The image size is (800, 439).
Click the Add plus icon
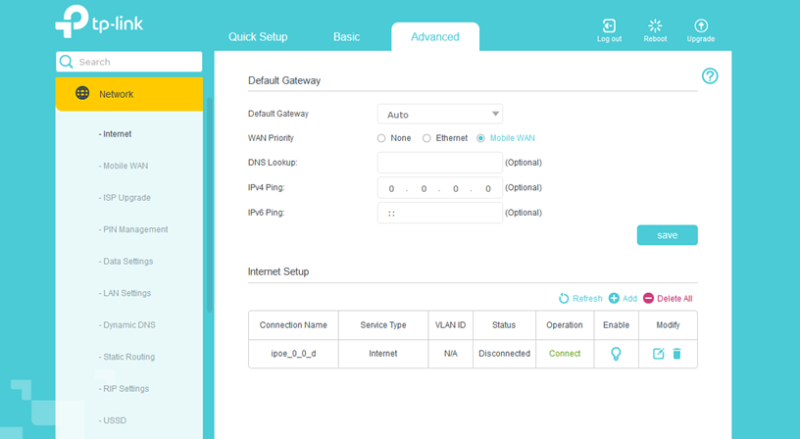click(x=614, y=298)
